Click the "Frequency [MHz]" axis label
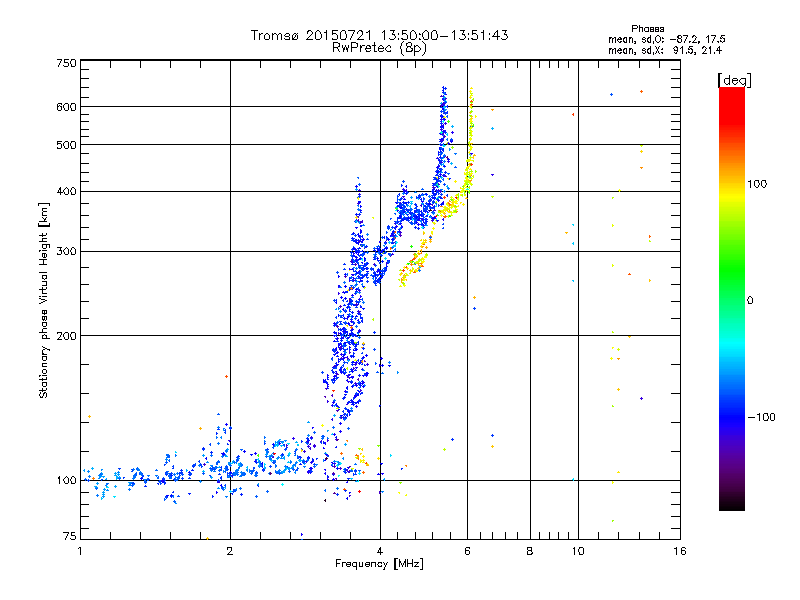 click(x=379, y=564)
